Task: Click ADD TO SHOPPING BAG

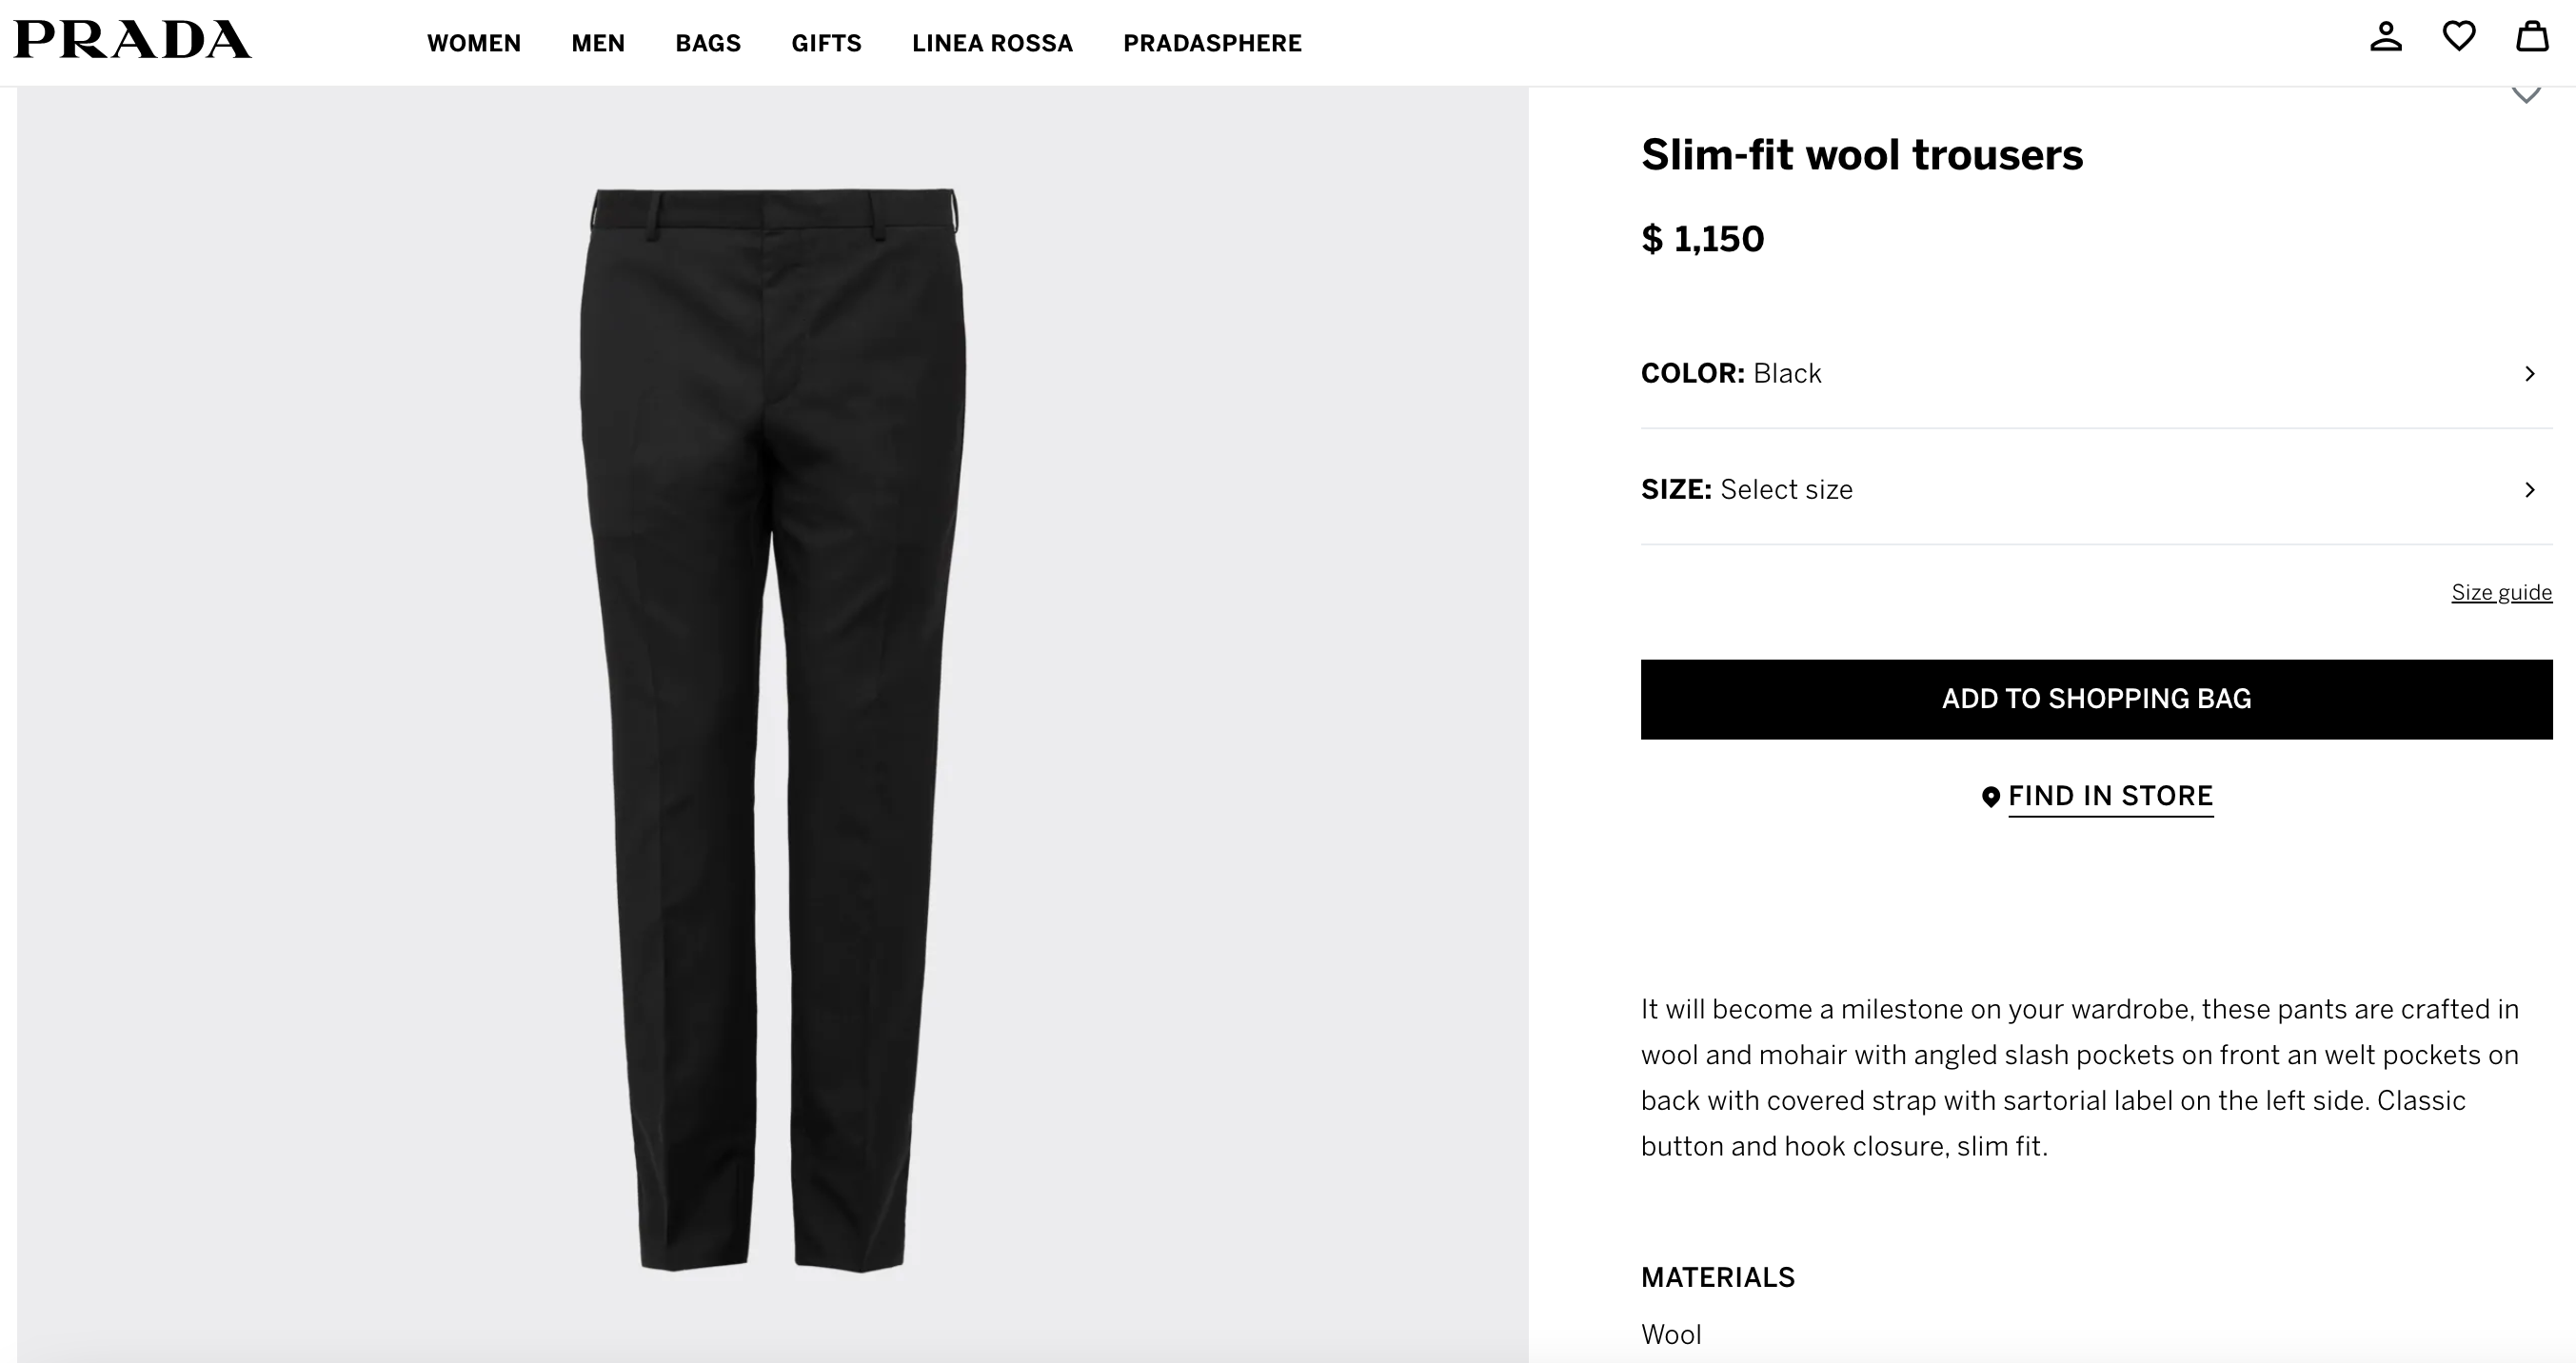Action: click(x=2097, y=698)
